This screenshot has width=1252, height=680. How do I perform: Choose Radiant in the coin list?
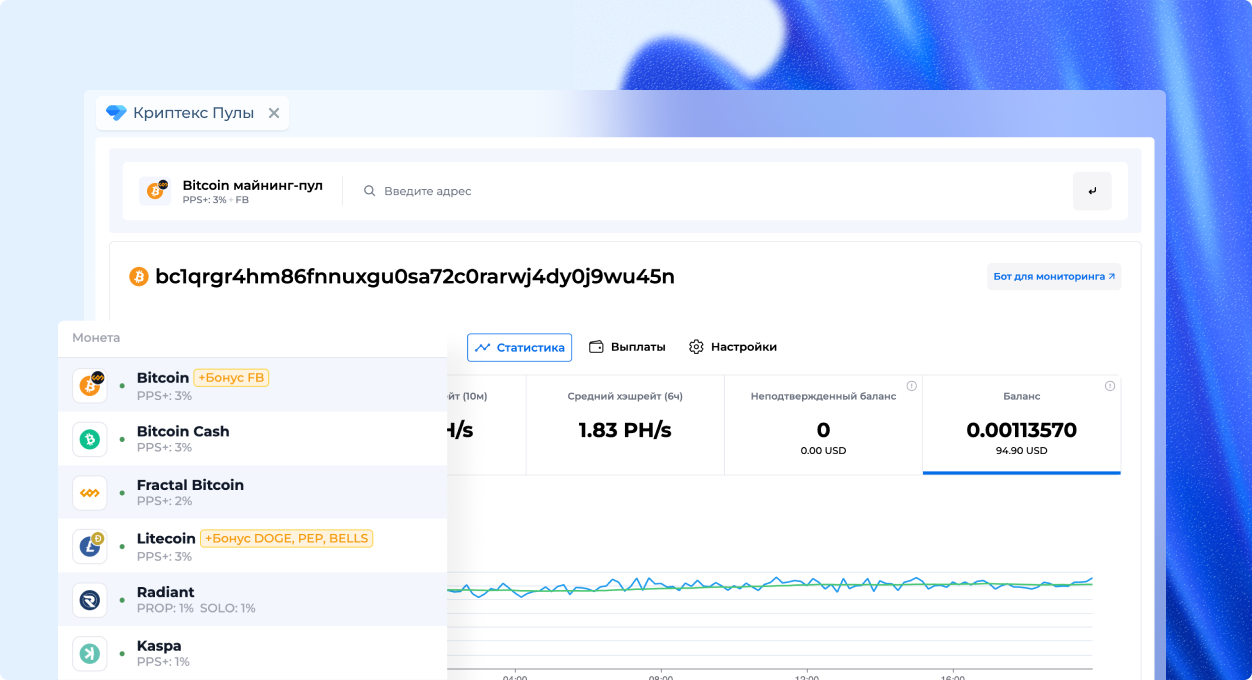pos(252,599)
